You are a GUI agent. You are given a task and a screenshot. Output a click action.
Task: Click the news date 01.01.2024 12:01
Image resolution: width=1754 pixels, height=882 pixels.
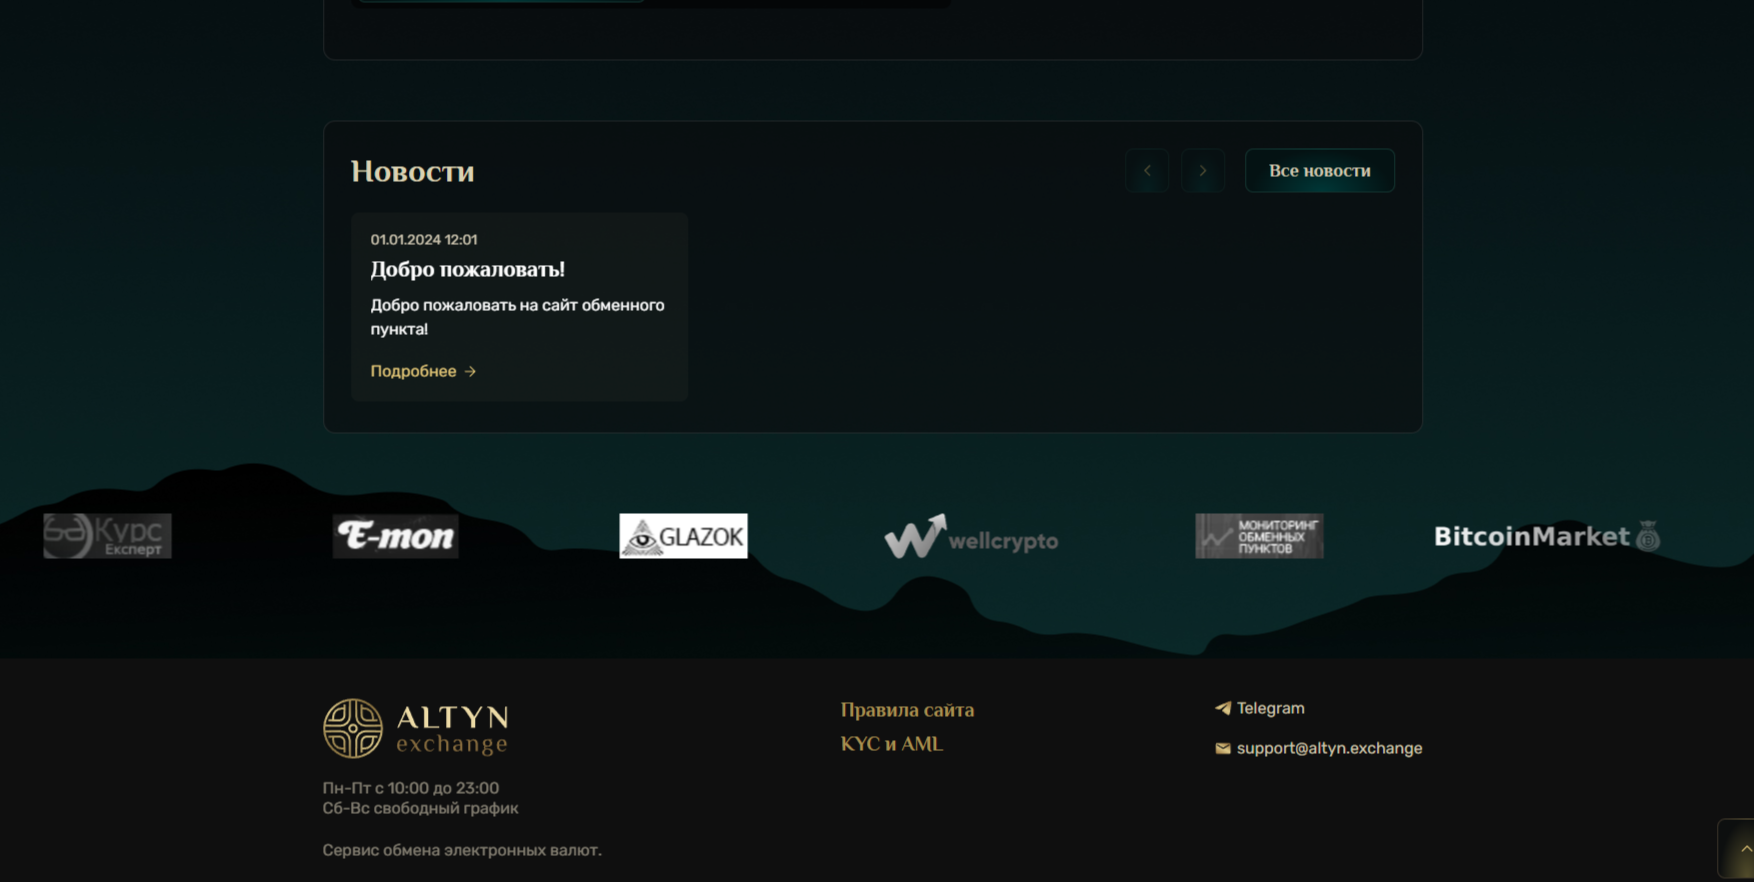point(424,240)
